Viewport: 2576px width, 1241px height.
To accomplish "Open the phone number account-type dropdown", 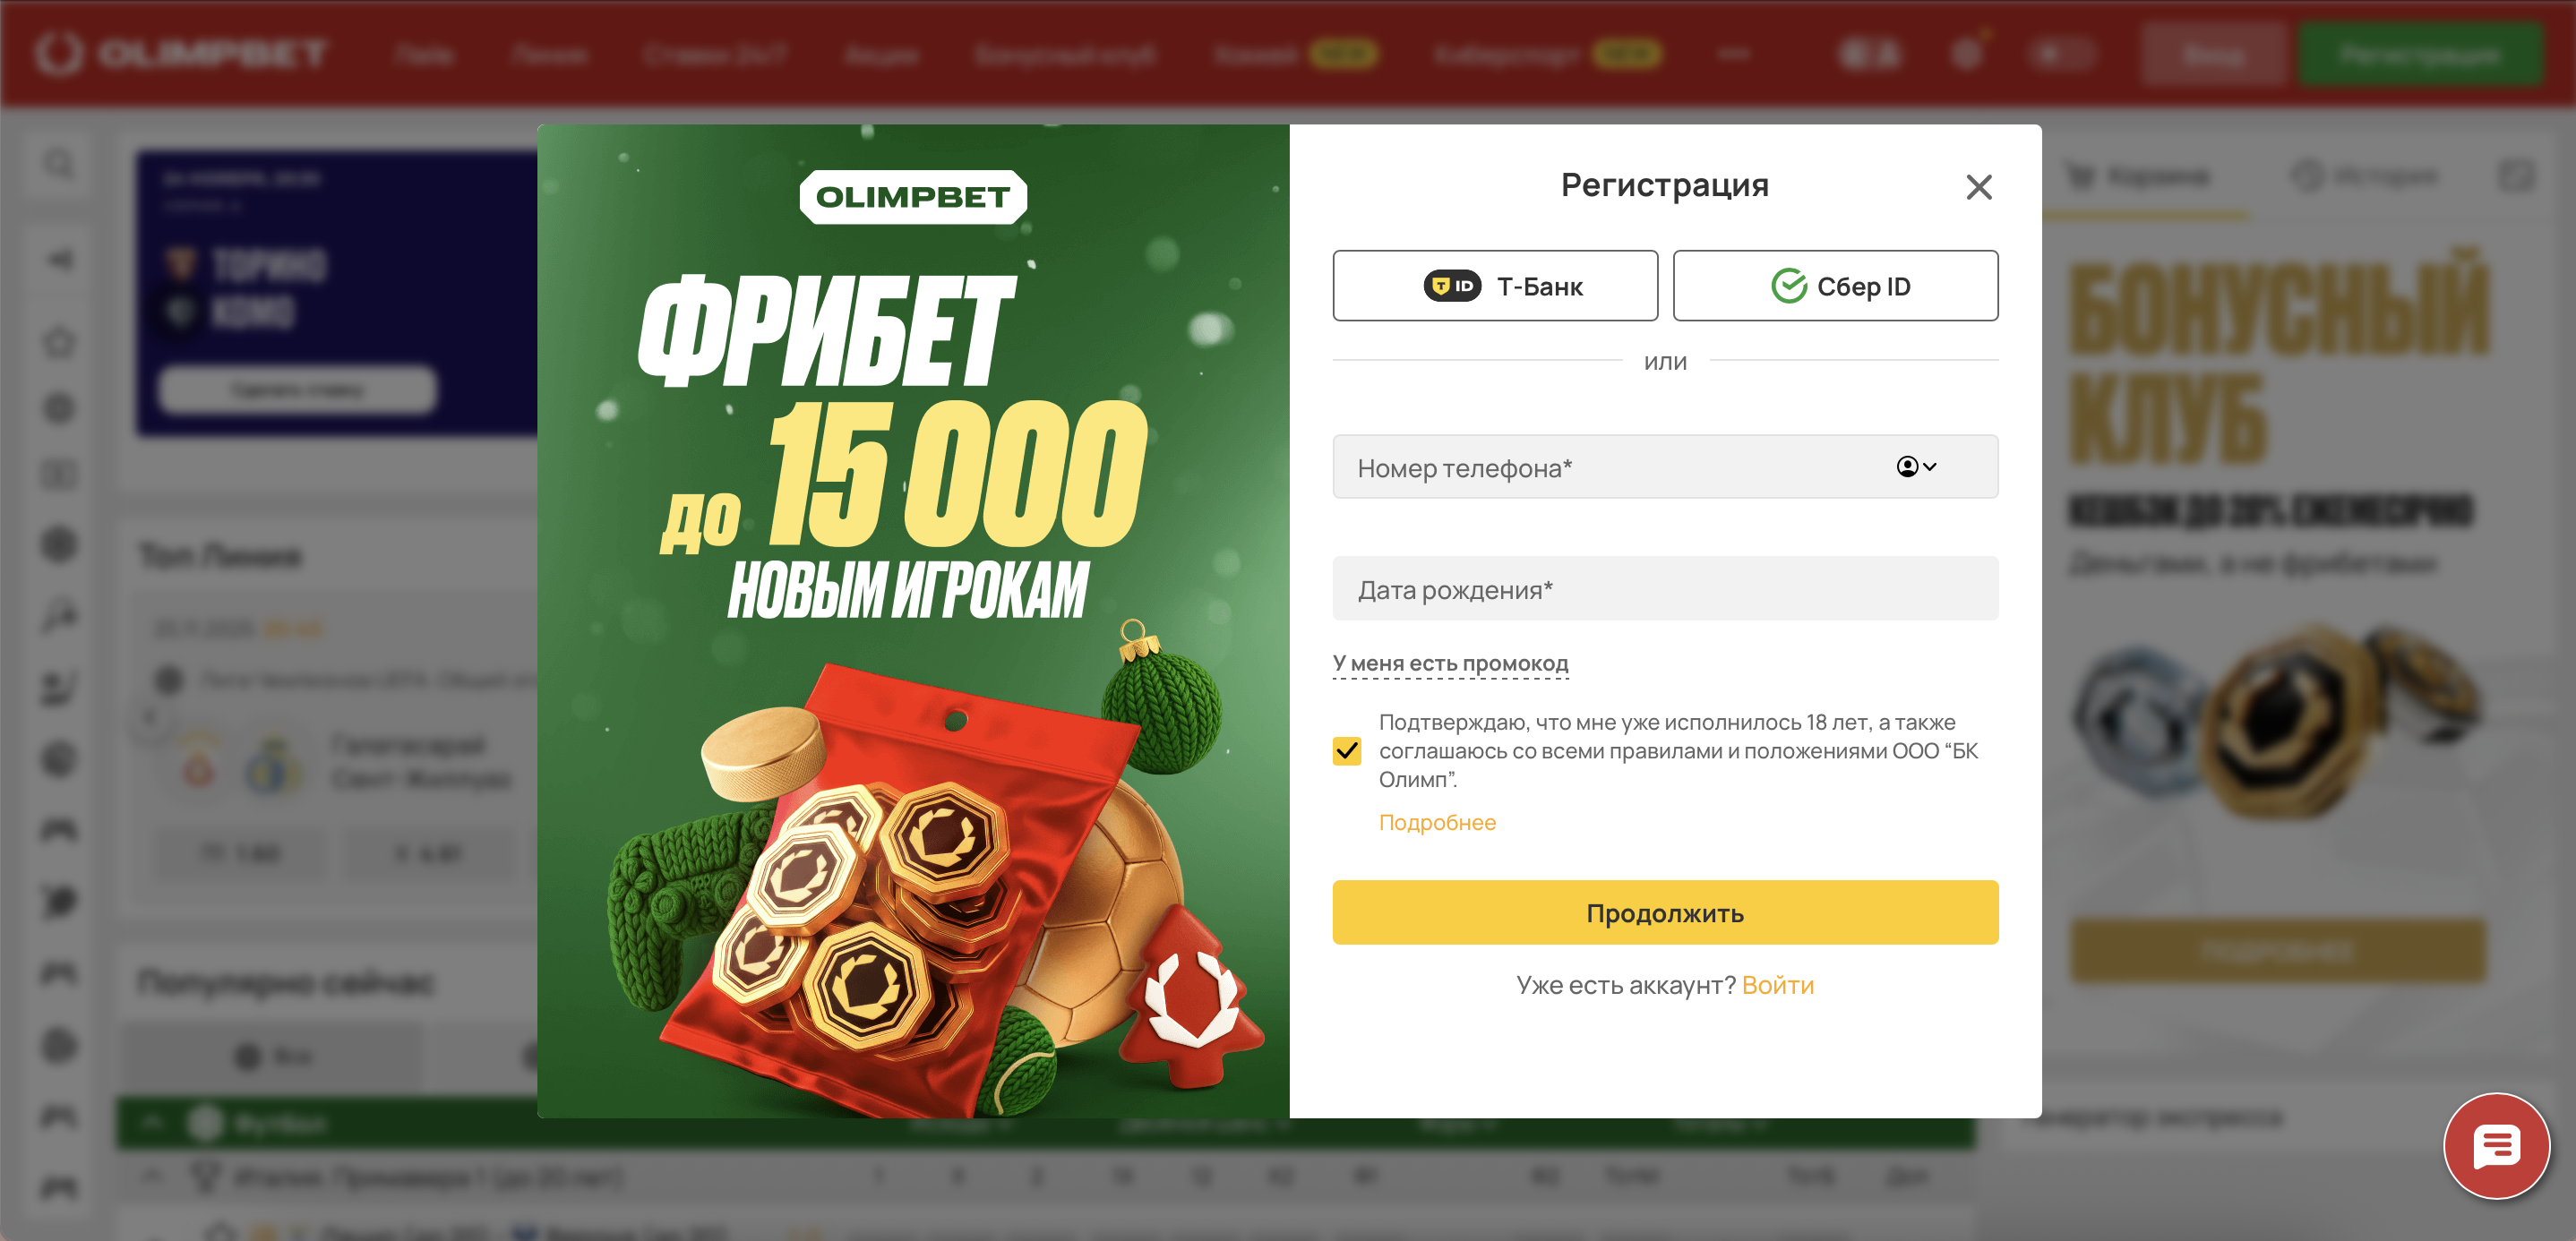I will tap(1916, 467).
